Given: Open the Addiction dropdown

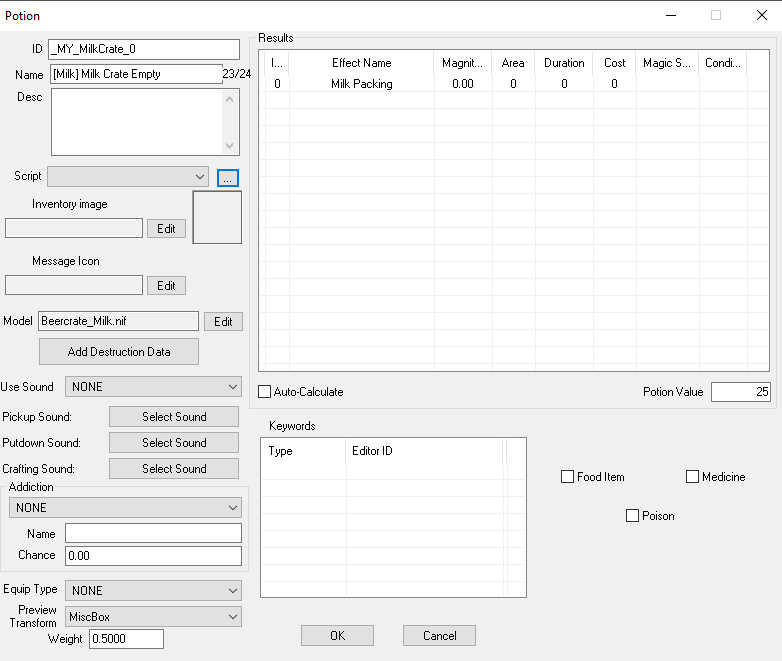Looking at the screenshot, I should click(x=125, y=507).
